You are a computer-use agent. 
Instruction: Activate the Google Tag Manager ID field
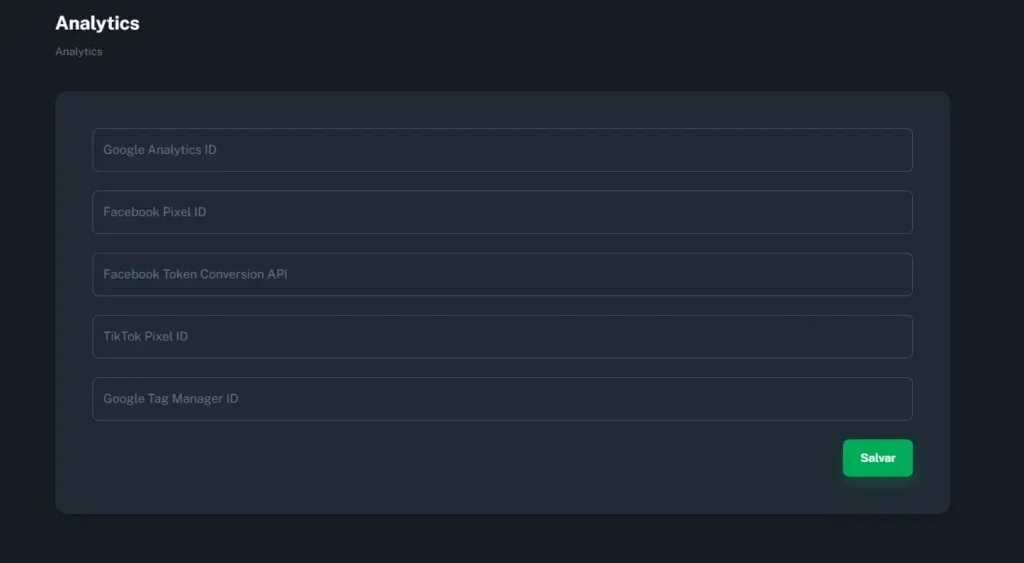502,398
